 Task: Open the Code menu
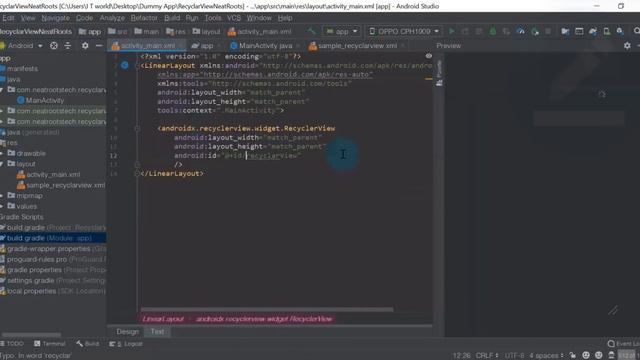84,18
